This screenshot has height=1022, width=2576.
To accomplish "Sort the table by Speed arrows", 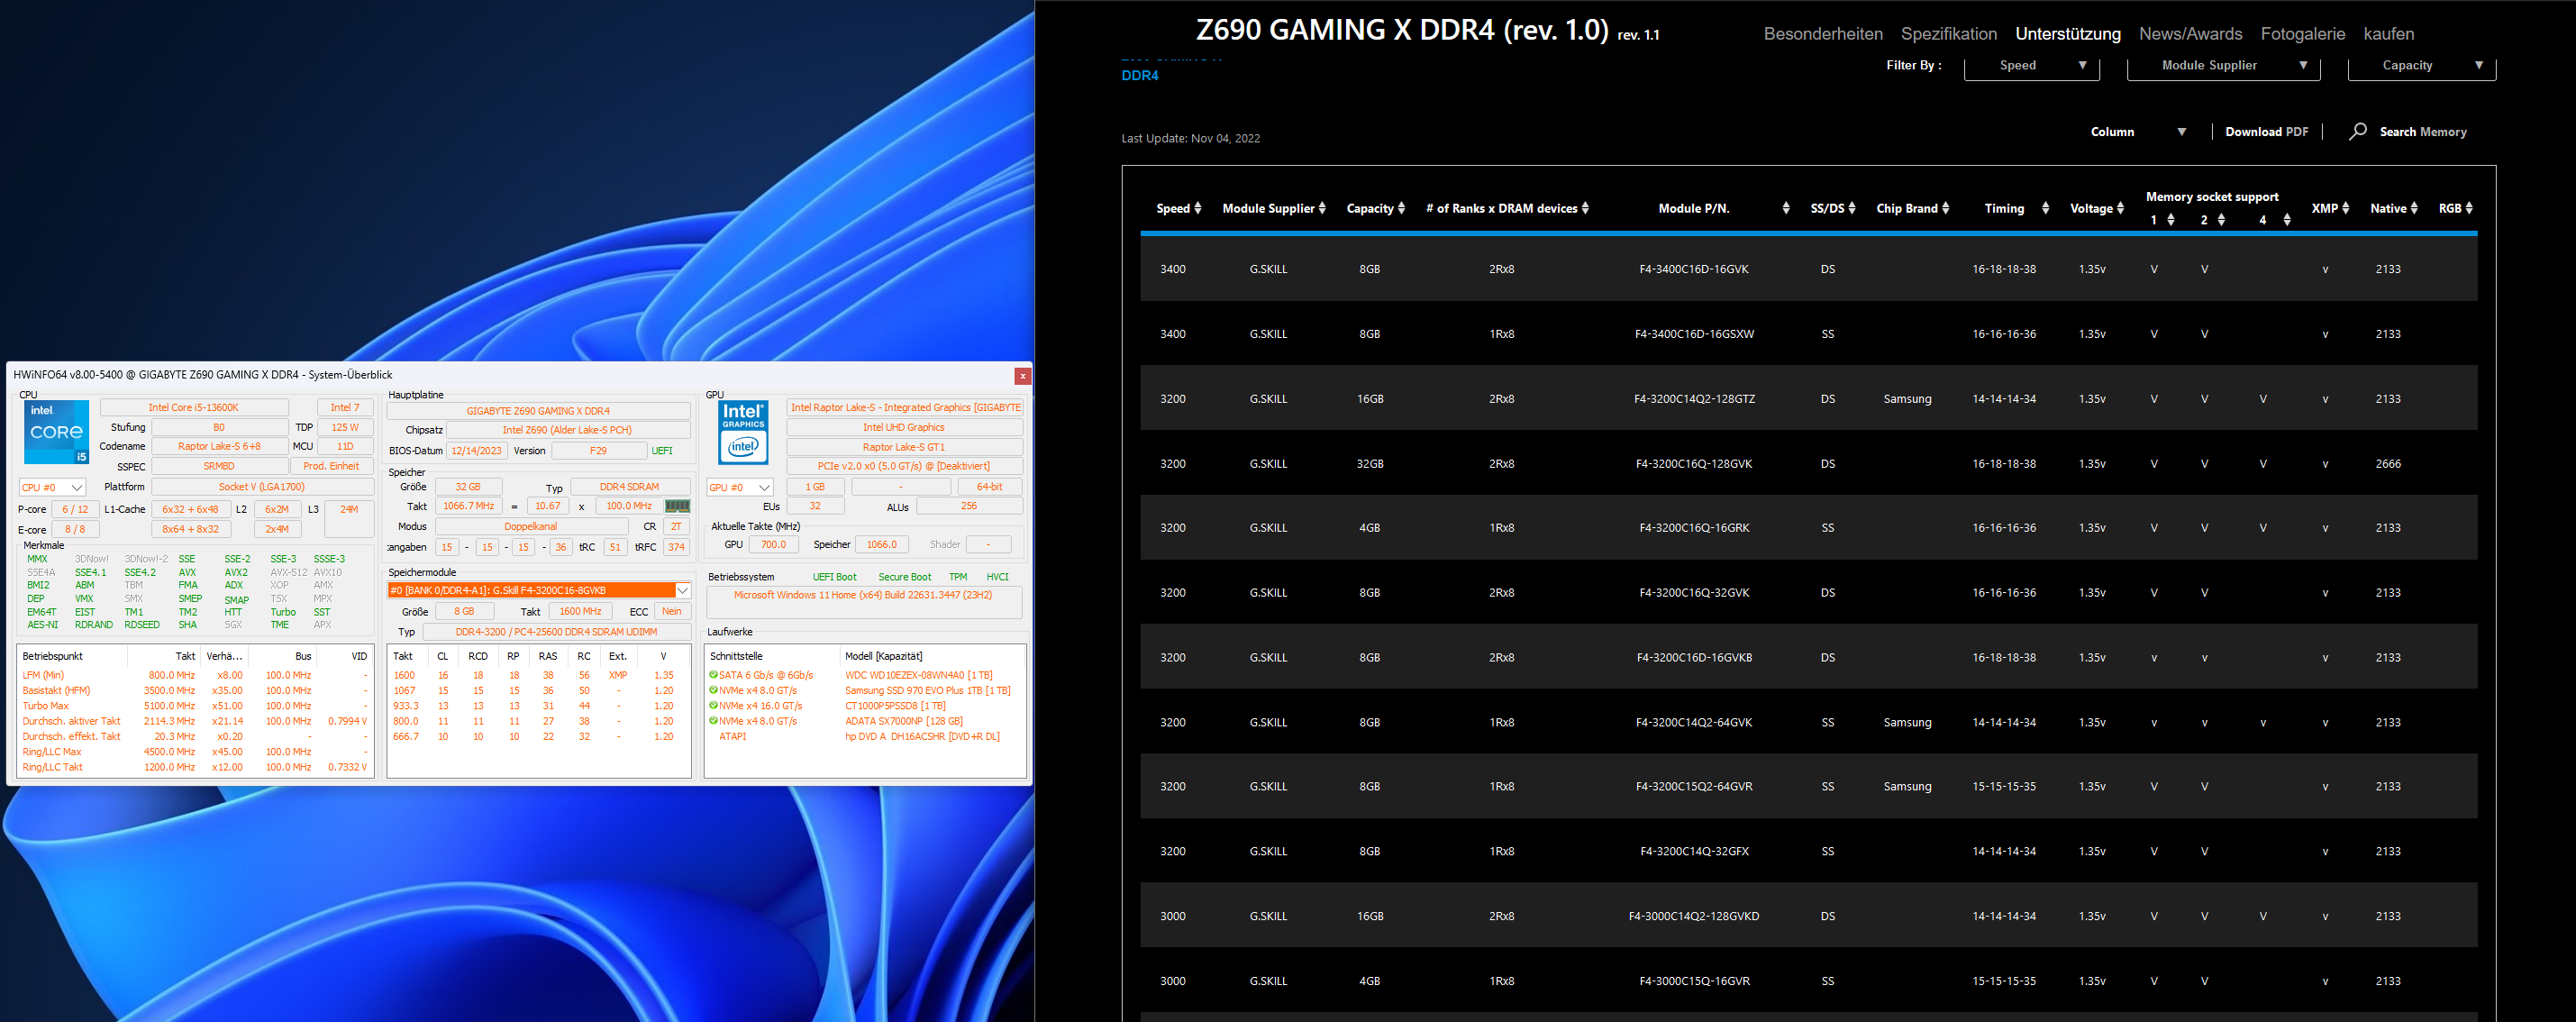I will click(x=1197, y=209).
